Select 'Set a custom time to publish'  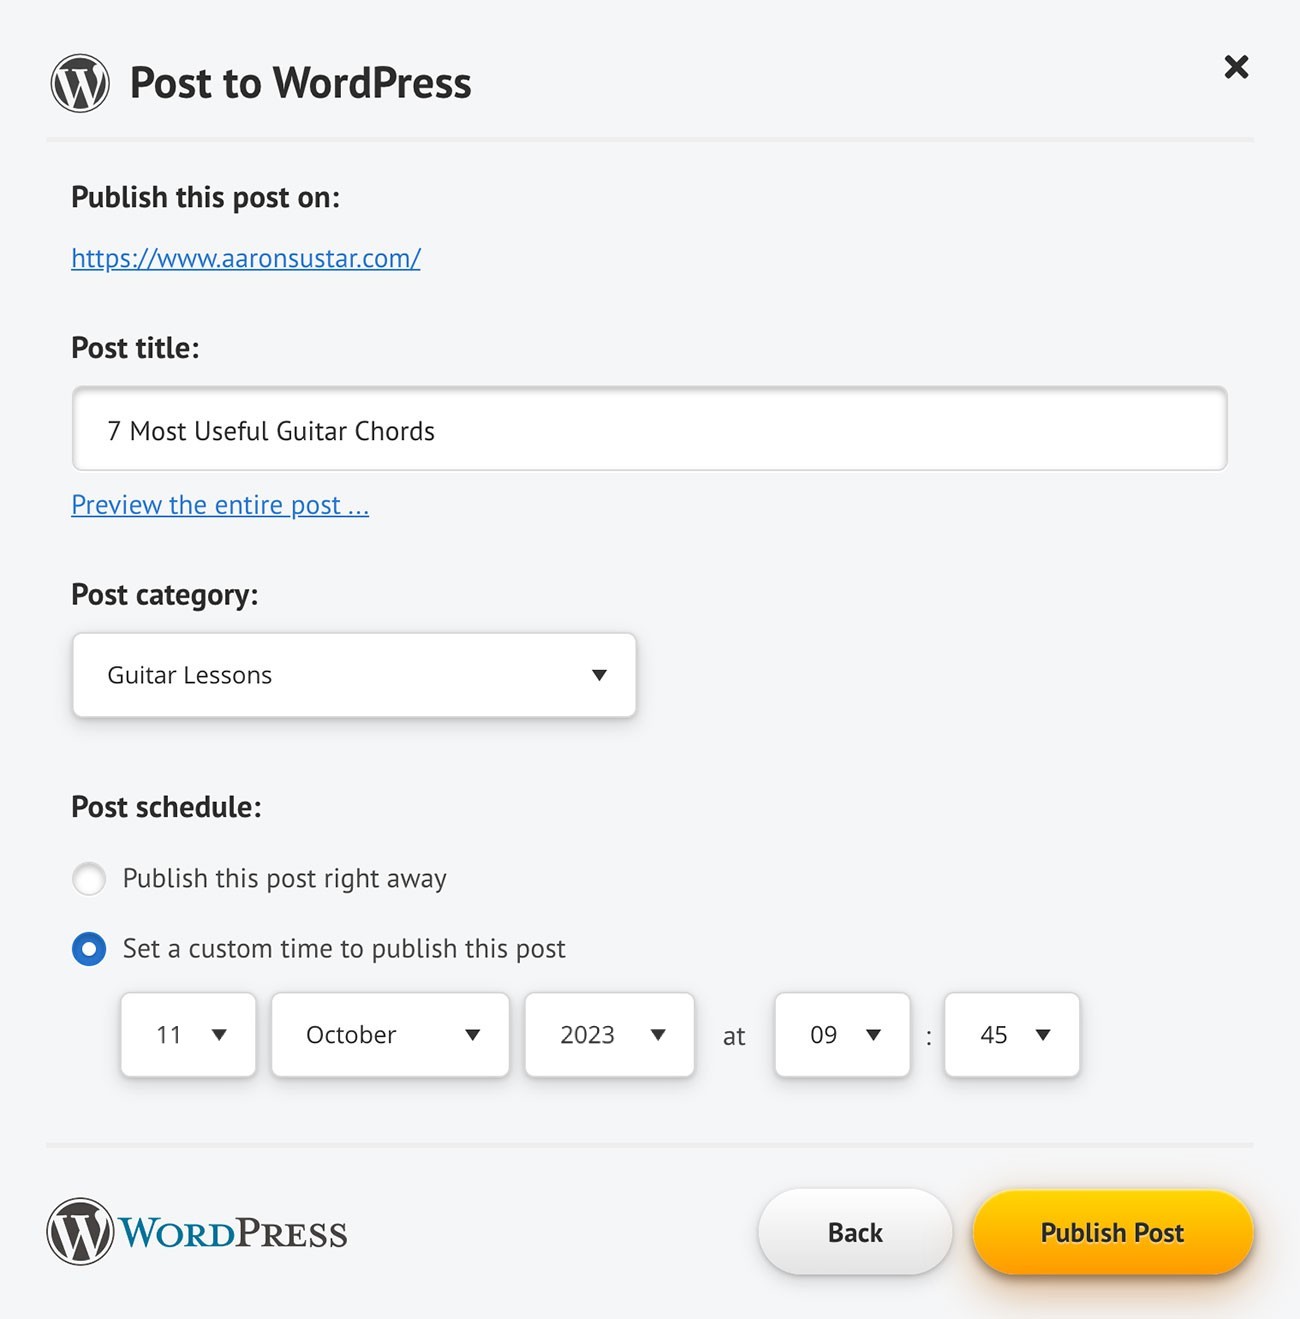click(89, 949)
